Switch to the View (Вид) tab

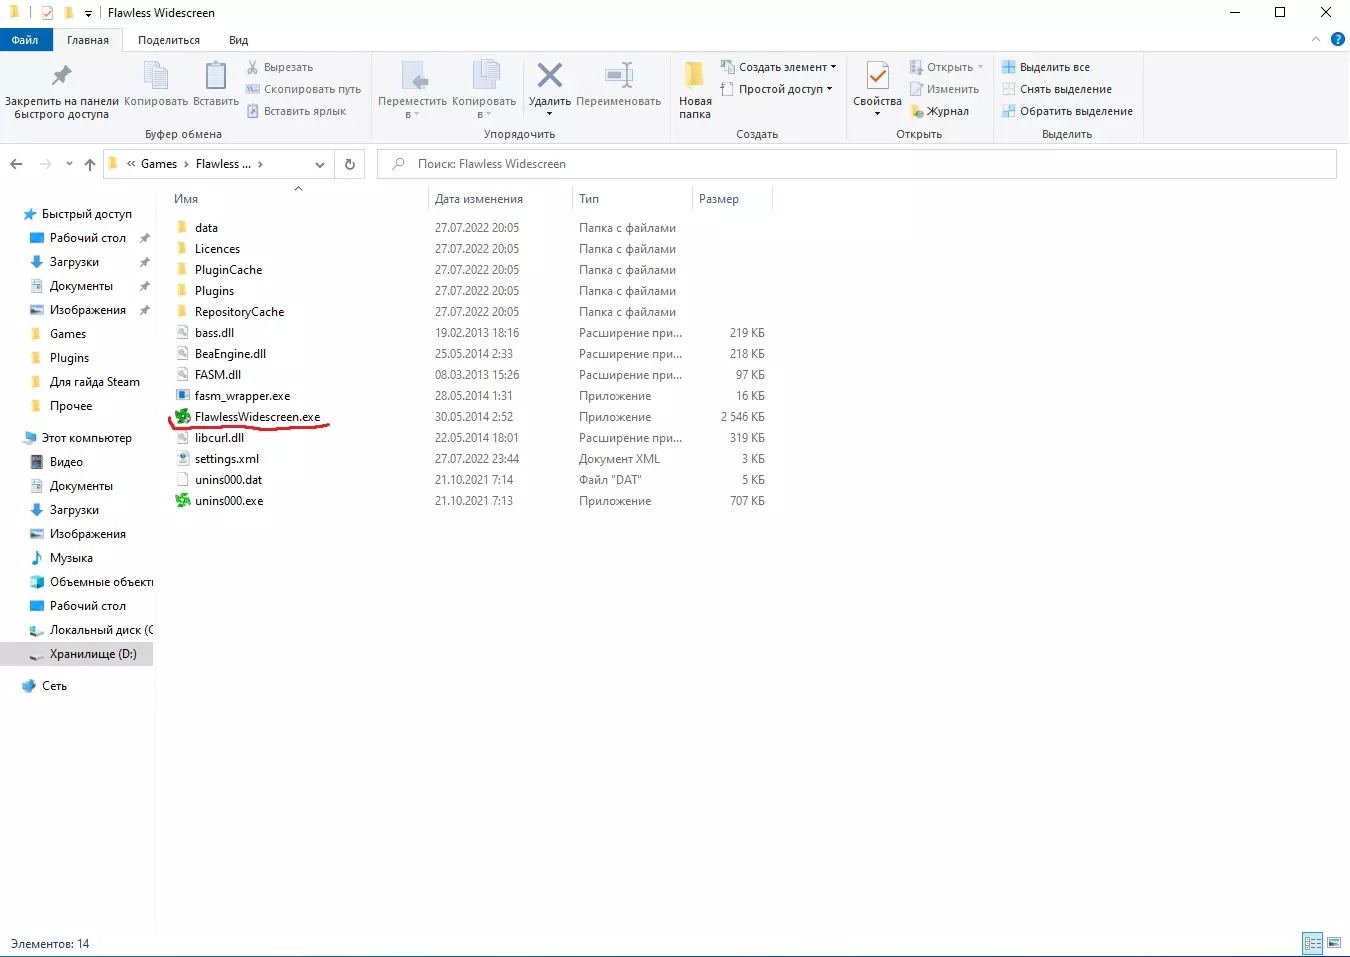[238, 40]
